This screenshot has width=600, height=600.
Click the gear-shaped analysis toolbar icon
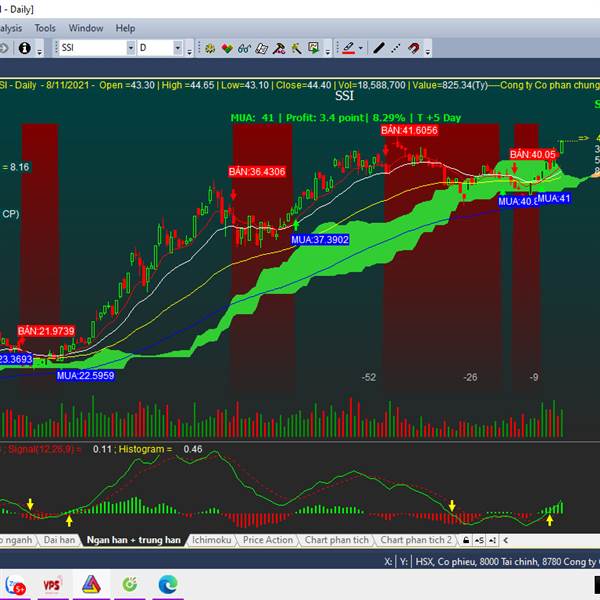click(210, 48)
